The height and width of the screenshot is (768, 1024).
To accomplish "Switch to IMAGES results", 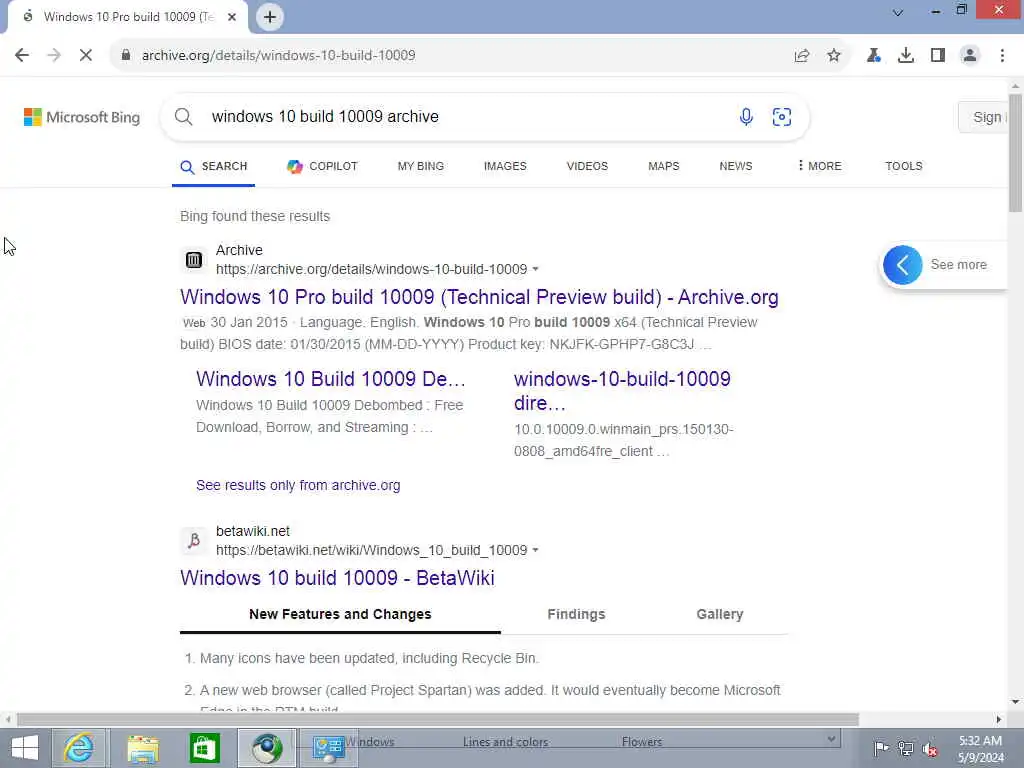I will pyautogui.click(x=505, y=167).
